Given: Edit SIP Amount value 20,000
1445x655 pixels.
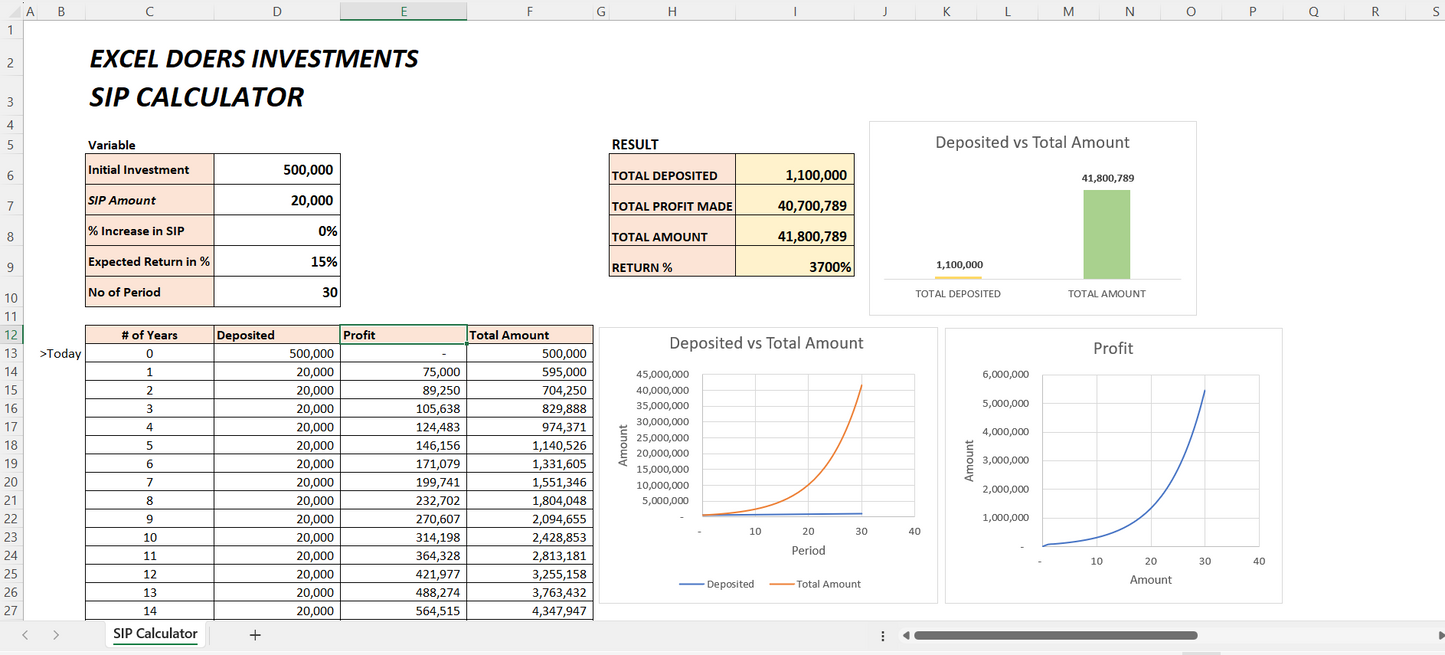Looking at the screenshot, I should coord(277,200).
